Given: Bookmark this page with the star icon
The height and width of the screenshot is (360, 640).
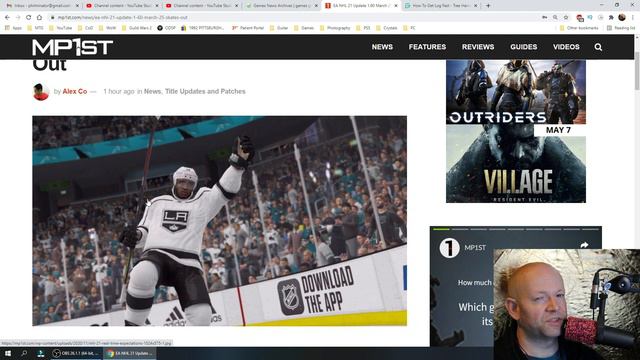Looking at the screenshot, I should (x=566, y=18).
